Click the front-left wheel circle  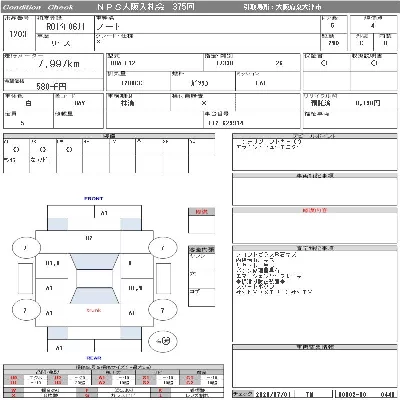[26, 248]
